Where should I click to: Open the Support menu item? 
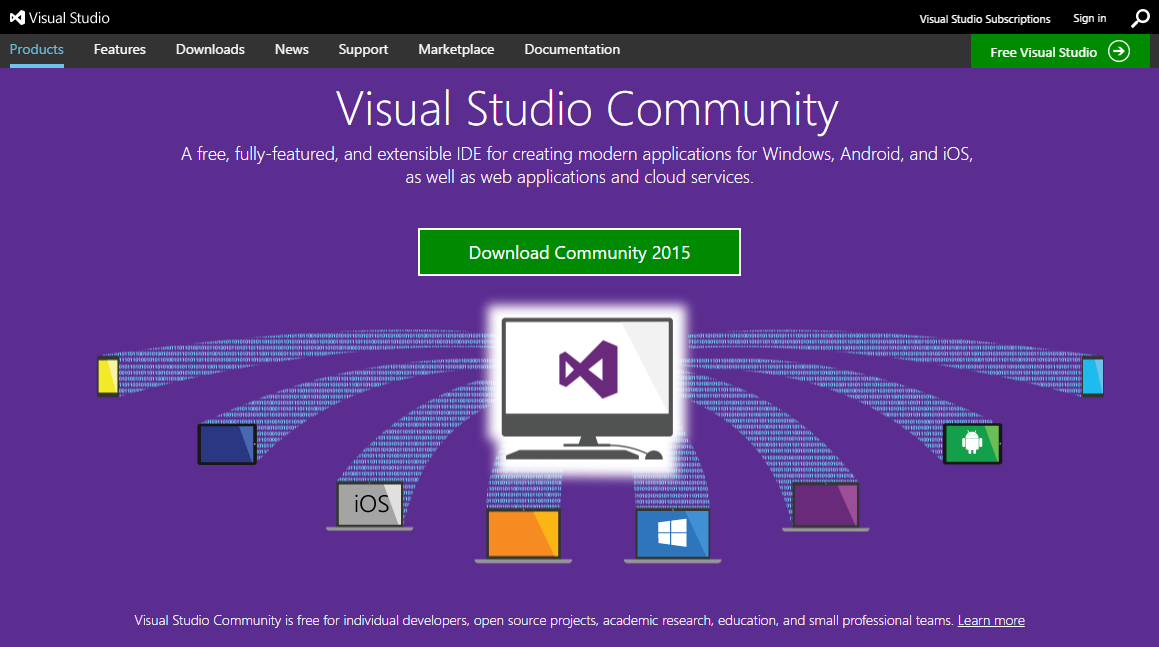pos(363,50)
